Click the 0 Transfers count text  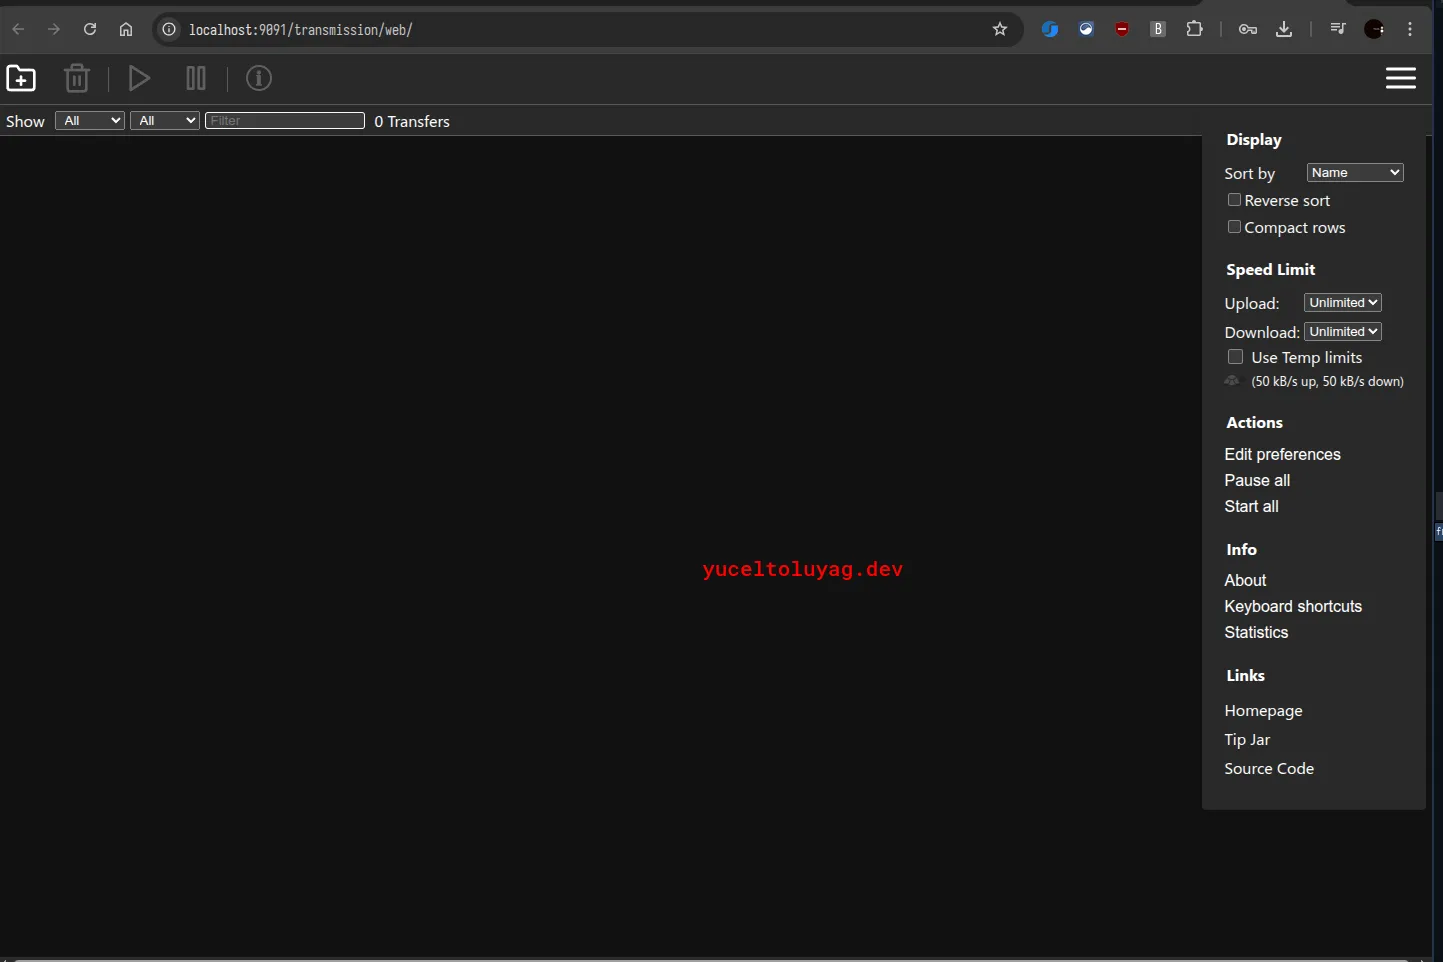click(x=412, y=122)
